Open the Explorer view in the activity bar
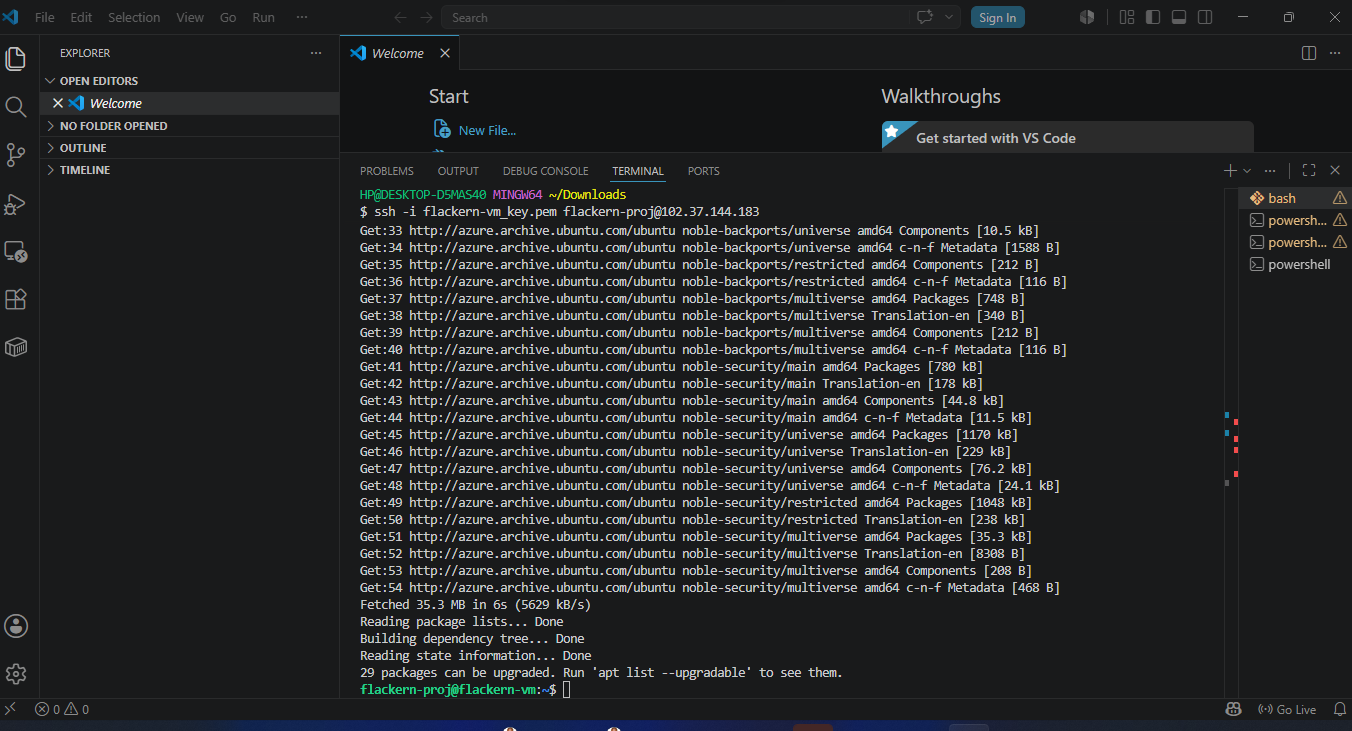 click(15, 59)
